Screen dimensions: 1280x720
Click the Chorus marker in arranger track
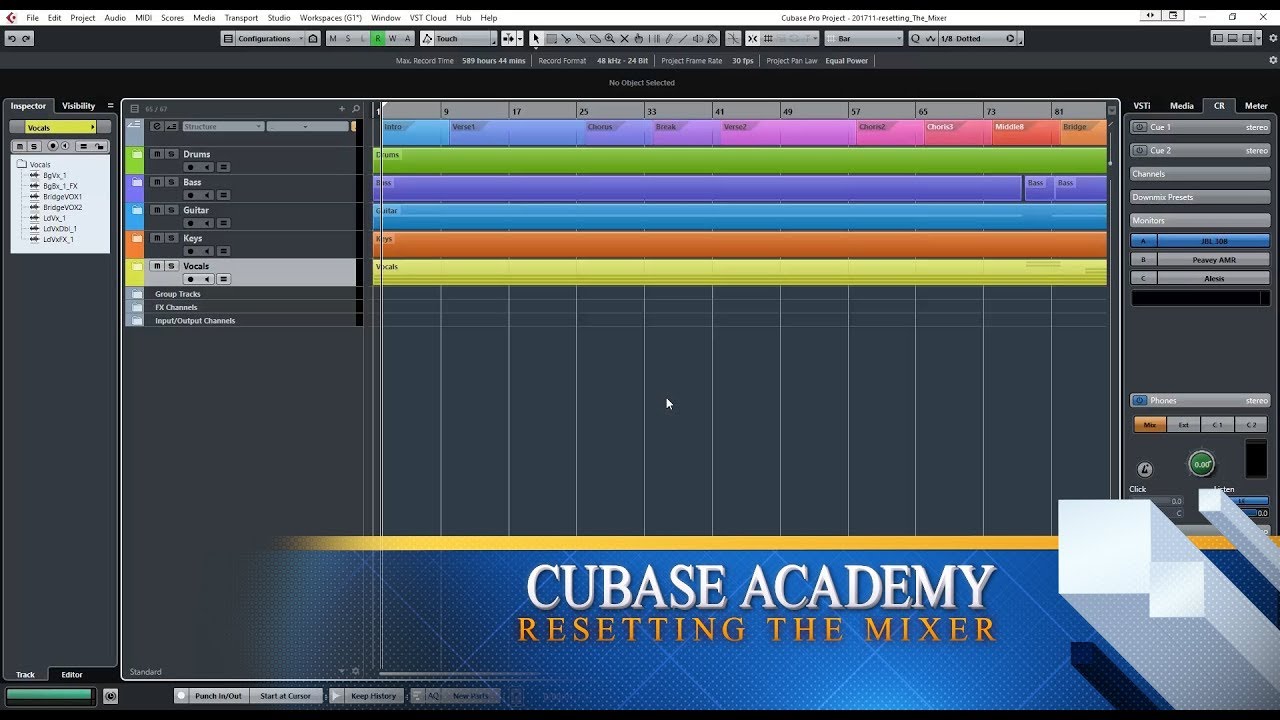[x=600, y=127]
